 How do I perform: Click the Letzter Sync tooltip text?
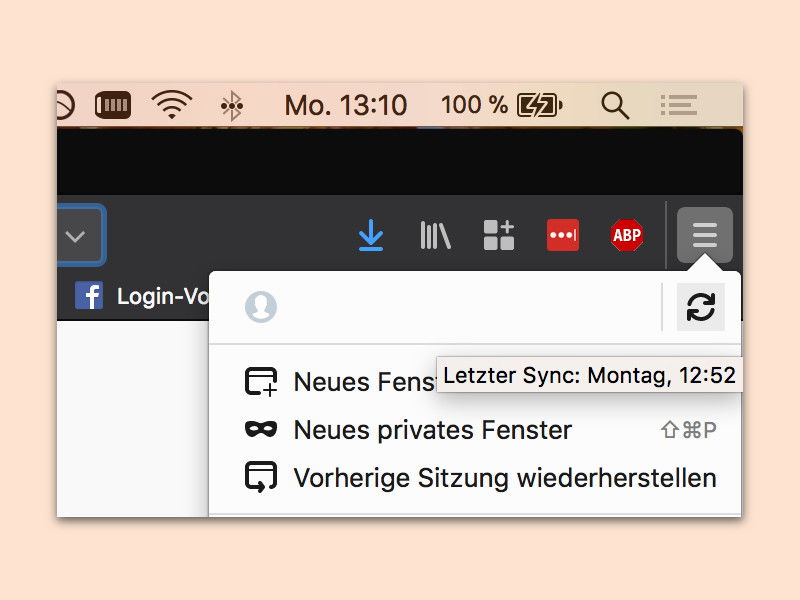(589, 376)
